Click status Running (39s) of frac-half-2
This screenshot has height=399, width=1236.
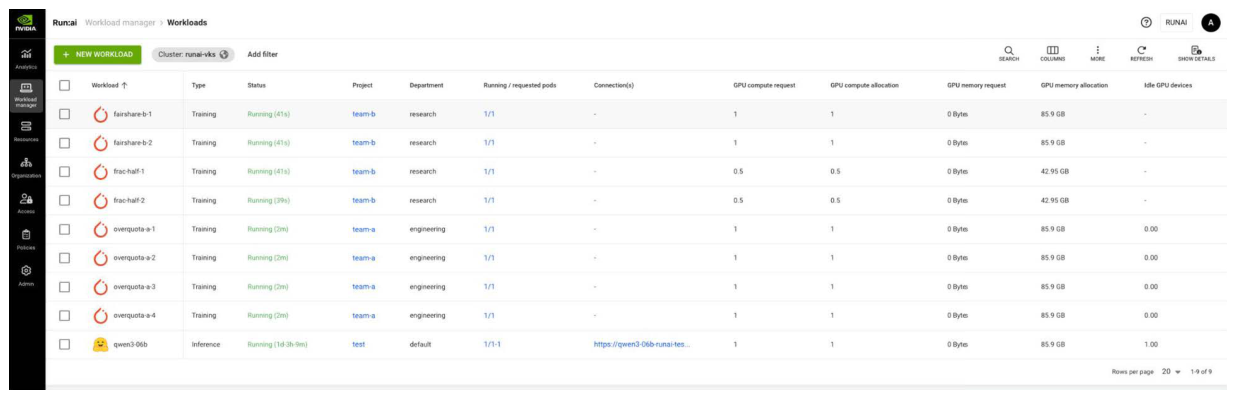268,200
